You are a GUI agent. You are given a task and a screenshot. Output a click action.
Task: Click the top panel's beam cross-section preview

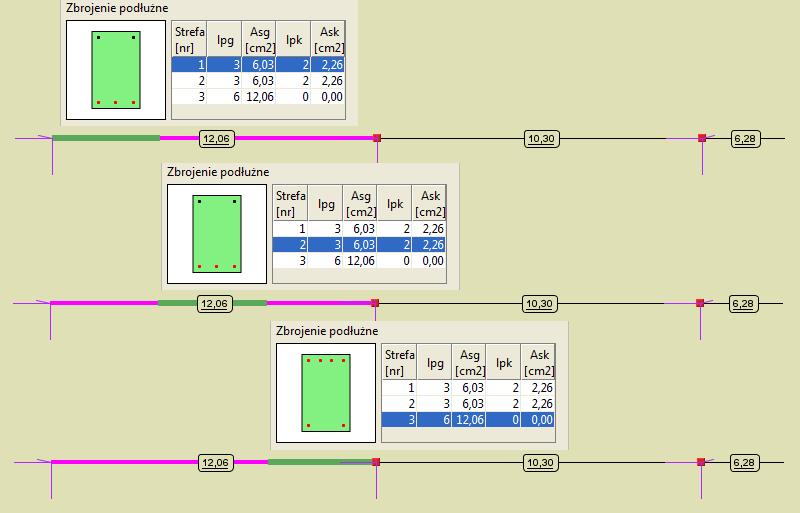click(116, 70)
